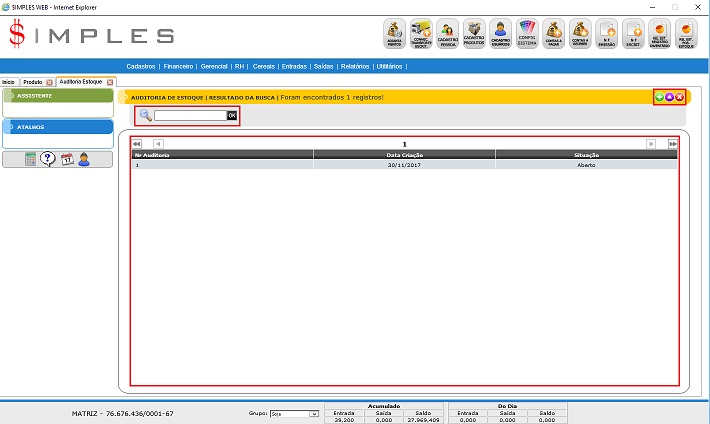This screenshot has width=710, height=424.
Task: Expand the Assistente side panel
Action: [56, 96]
